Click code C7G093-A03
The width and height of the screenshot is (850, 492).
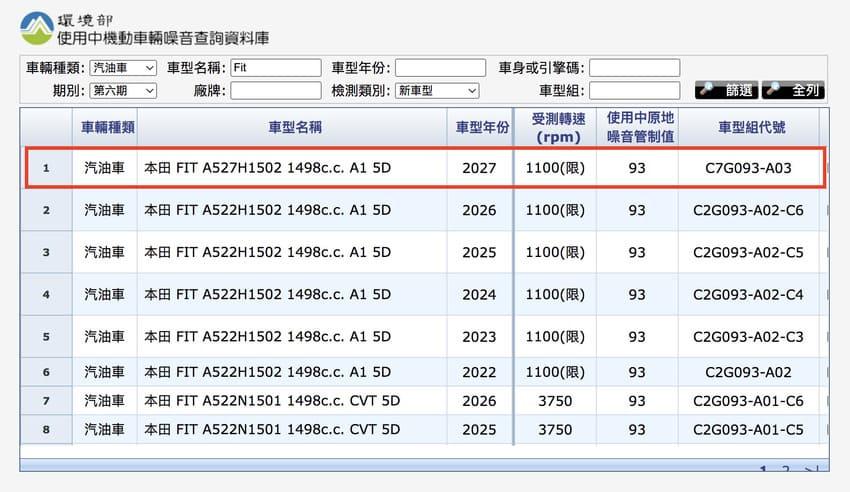pos(748,168)
